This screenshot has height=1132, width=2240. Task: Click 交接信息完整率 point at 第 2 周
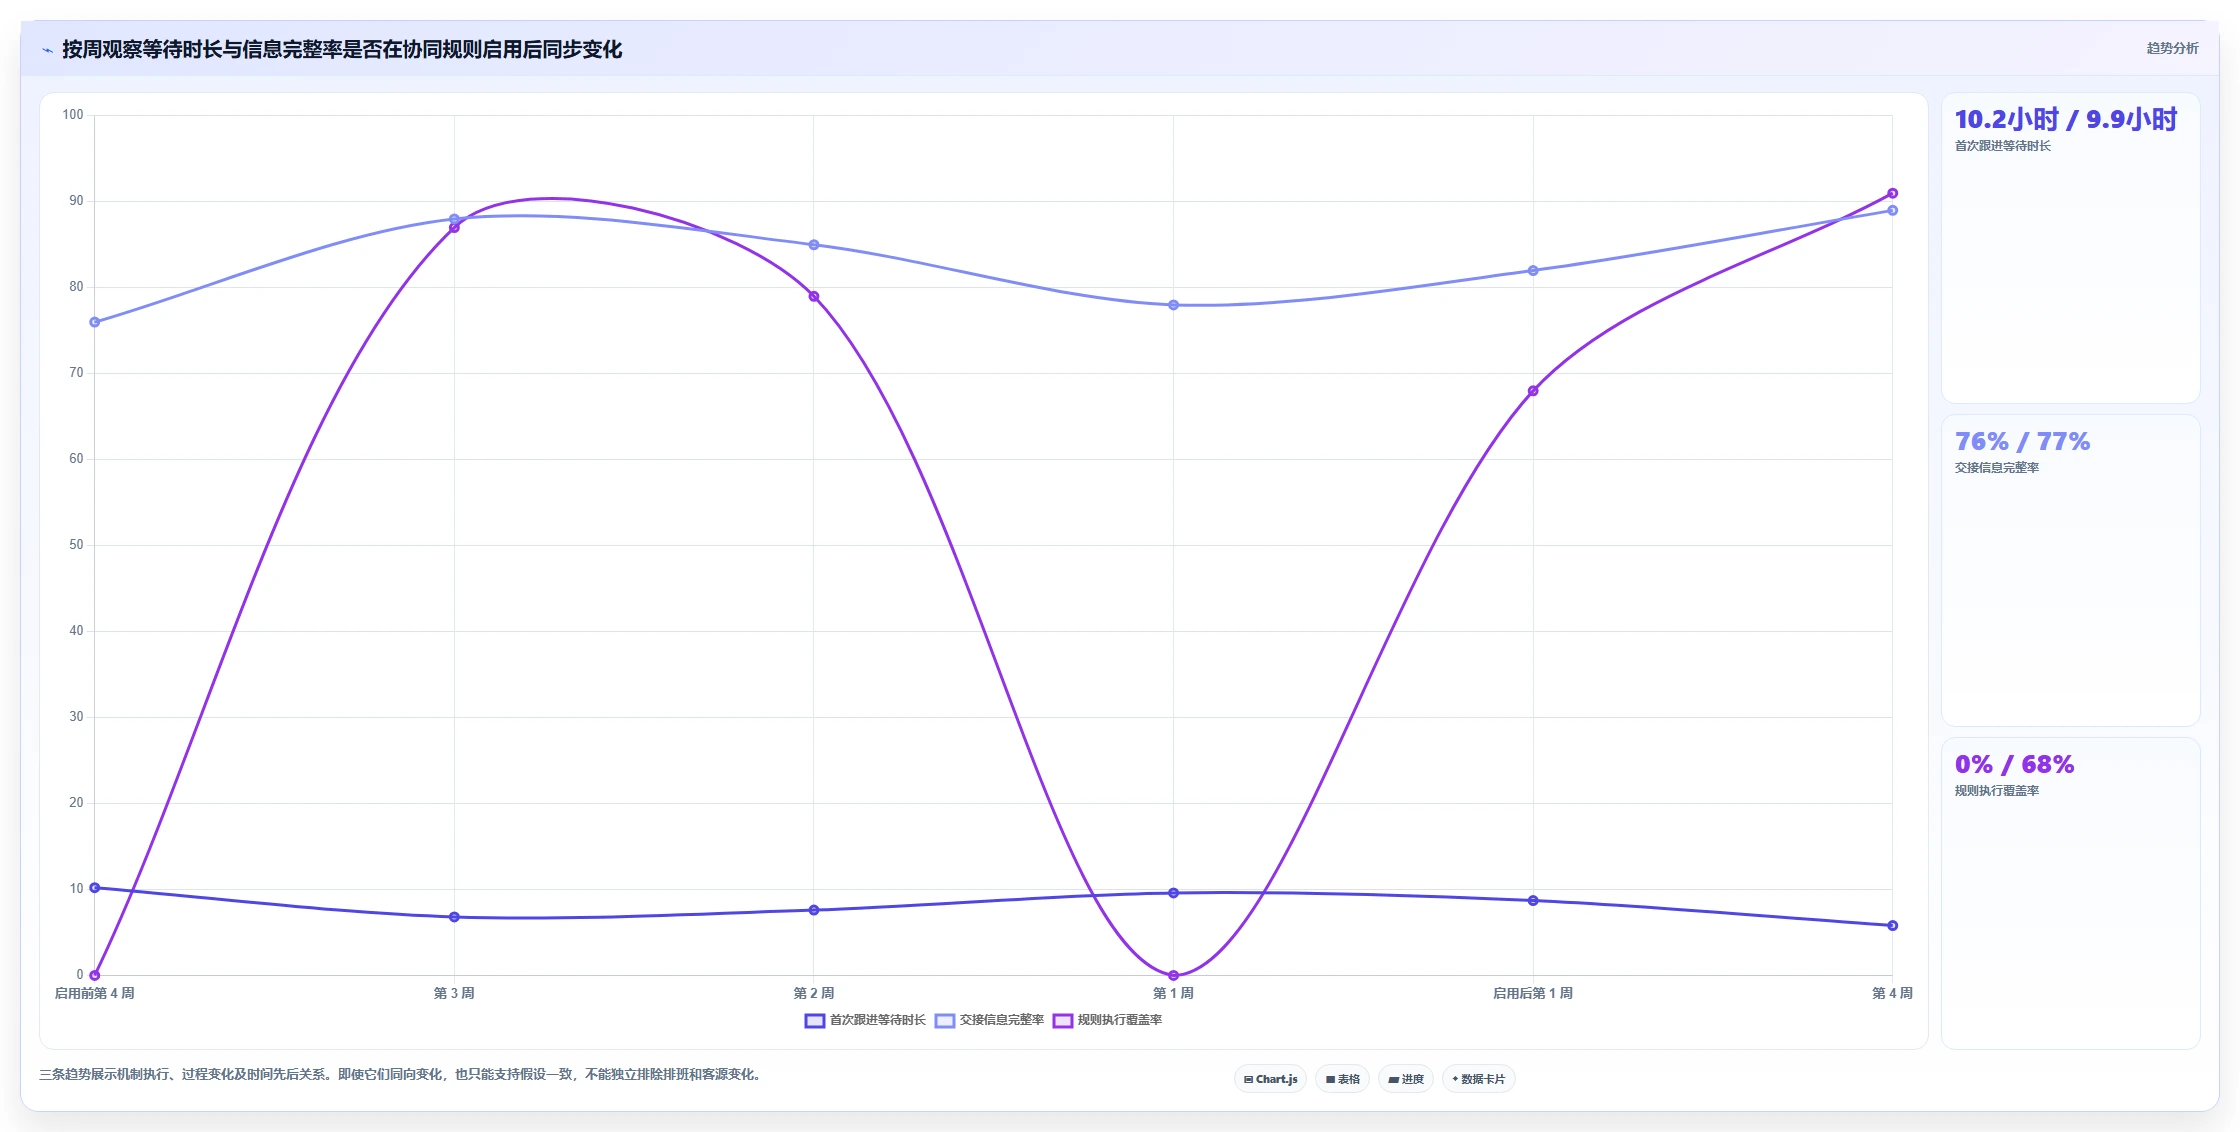click(814, 245)
